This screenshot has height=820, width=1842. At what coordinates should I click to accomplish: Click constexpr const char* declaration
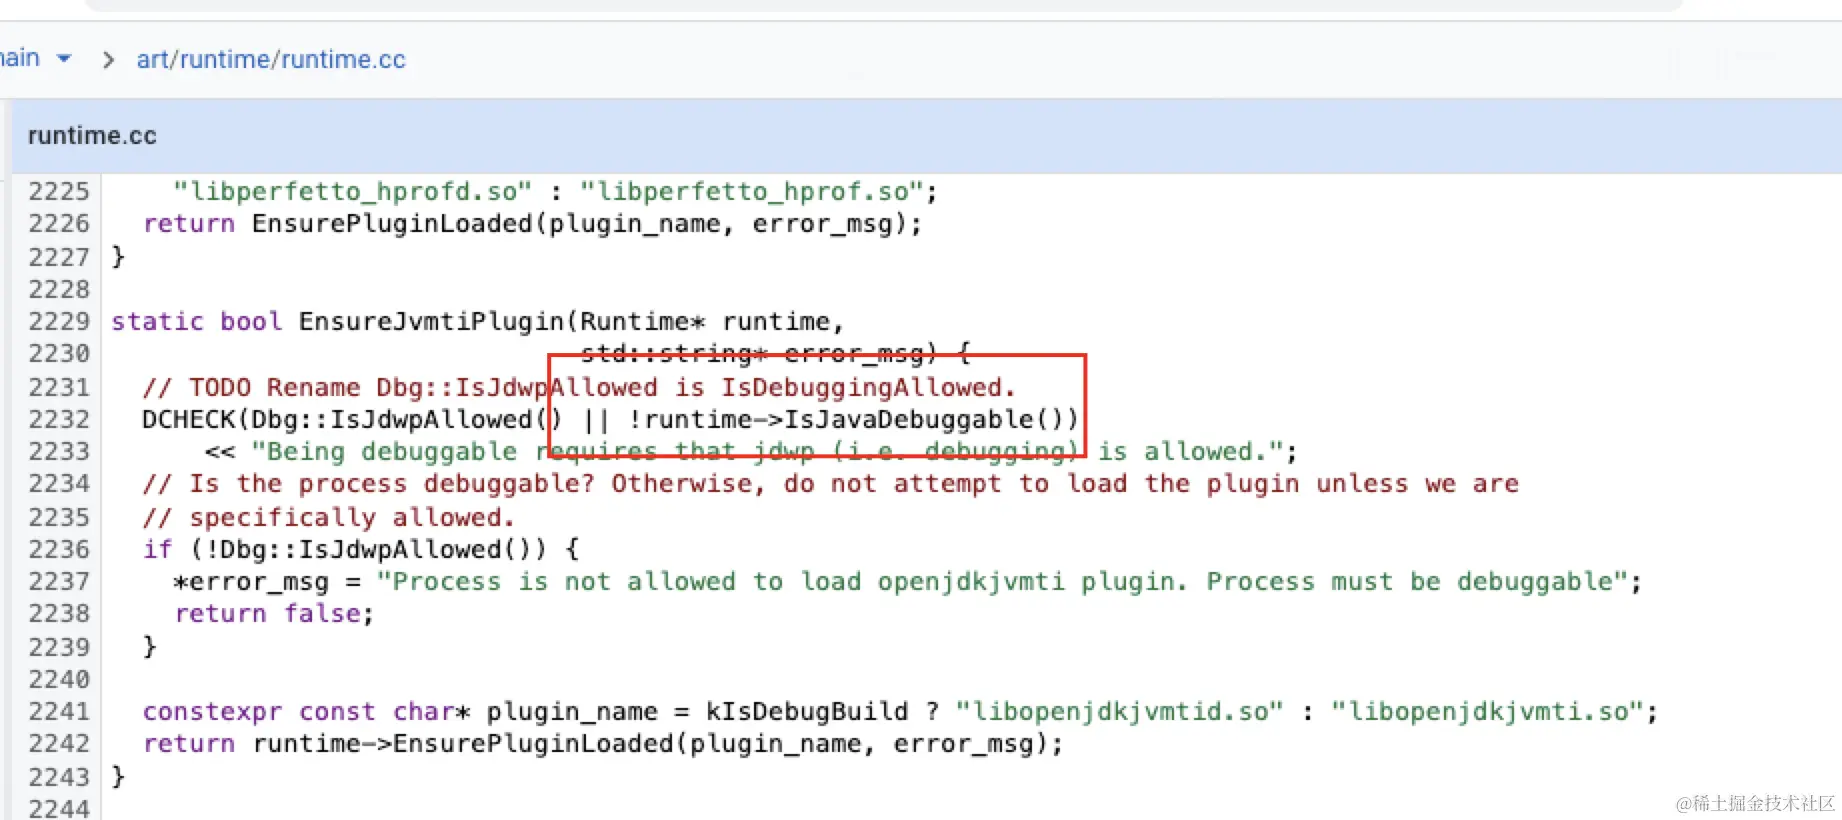[x=306, y=711]
